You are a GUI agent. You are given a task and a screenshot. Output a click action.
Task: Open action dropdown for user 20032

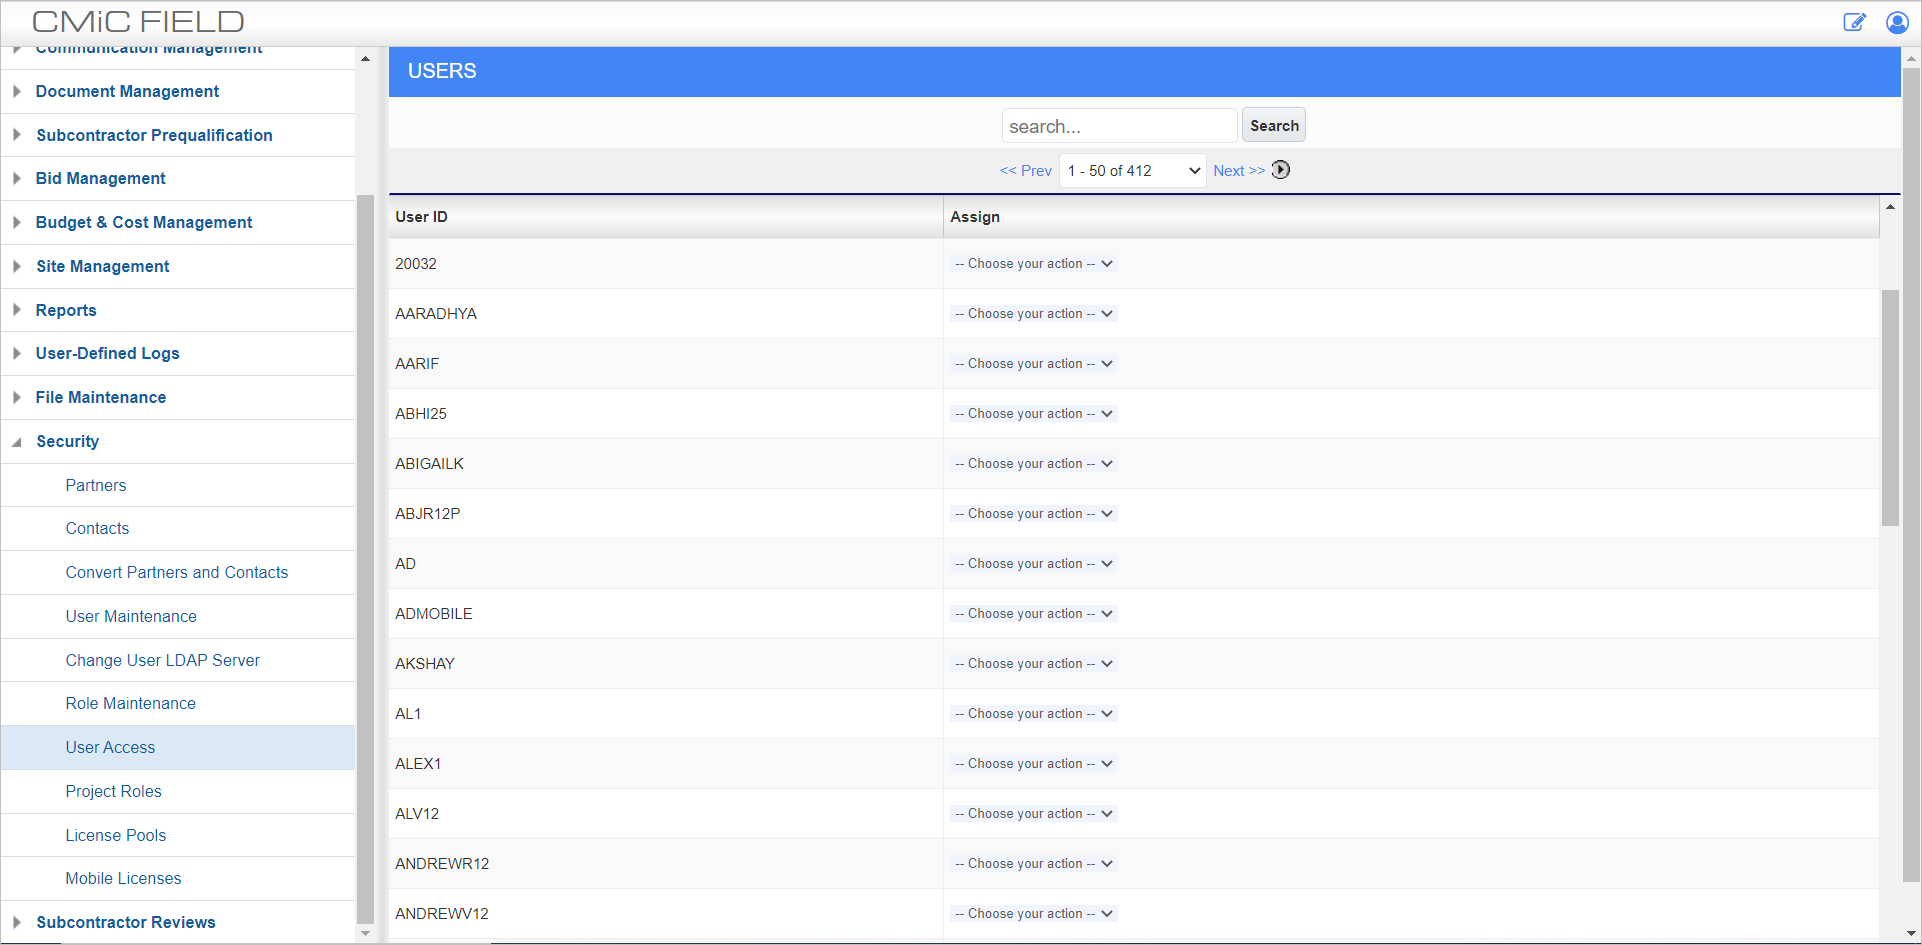coord(1033,264)
